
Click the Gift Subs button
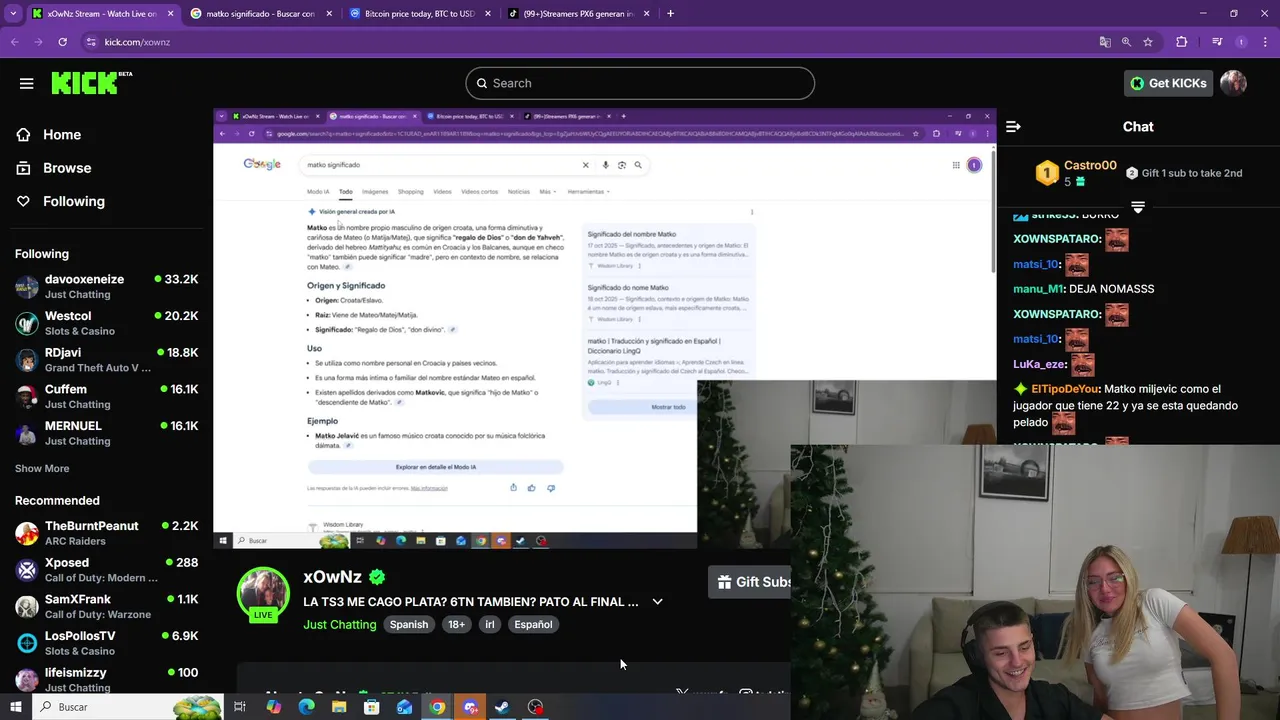752,582
